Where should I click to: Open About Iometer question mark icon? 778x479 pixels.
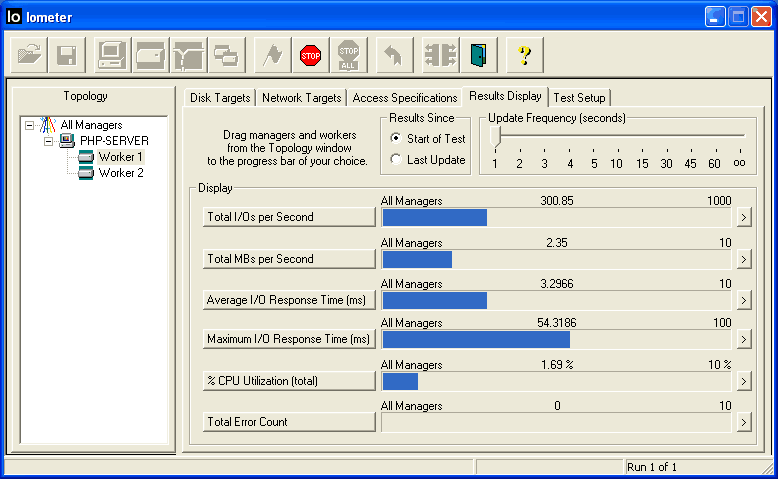524,55
